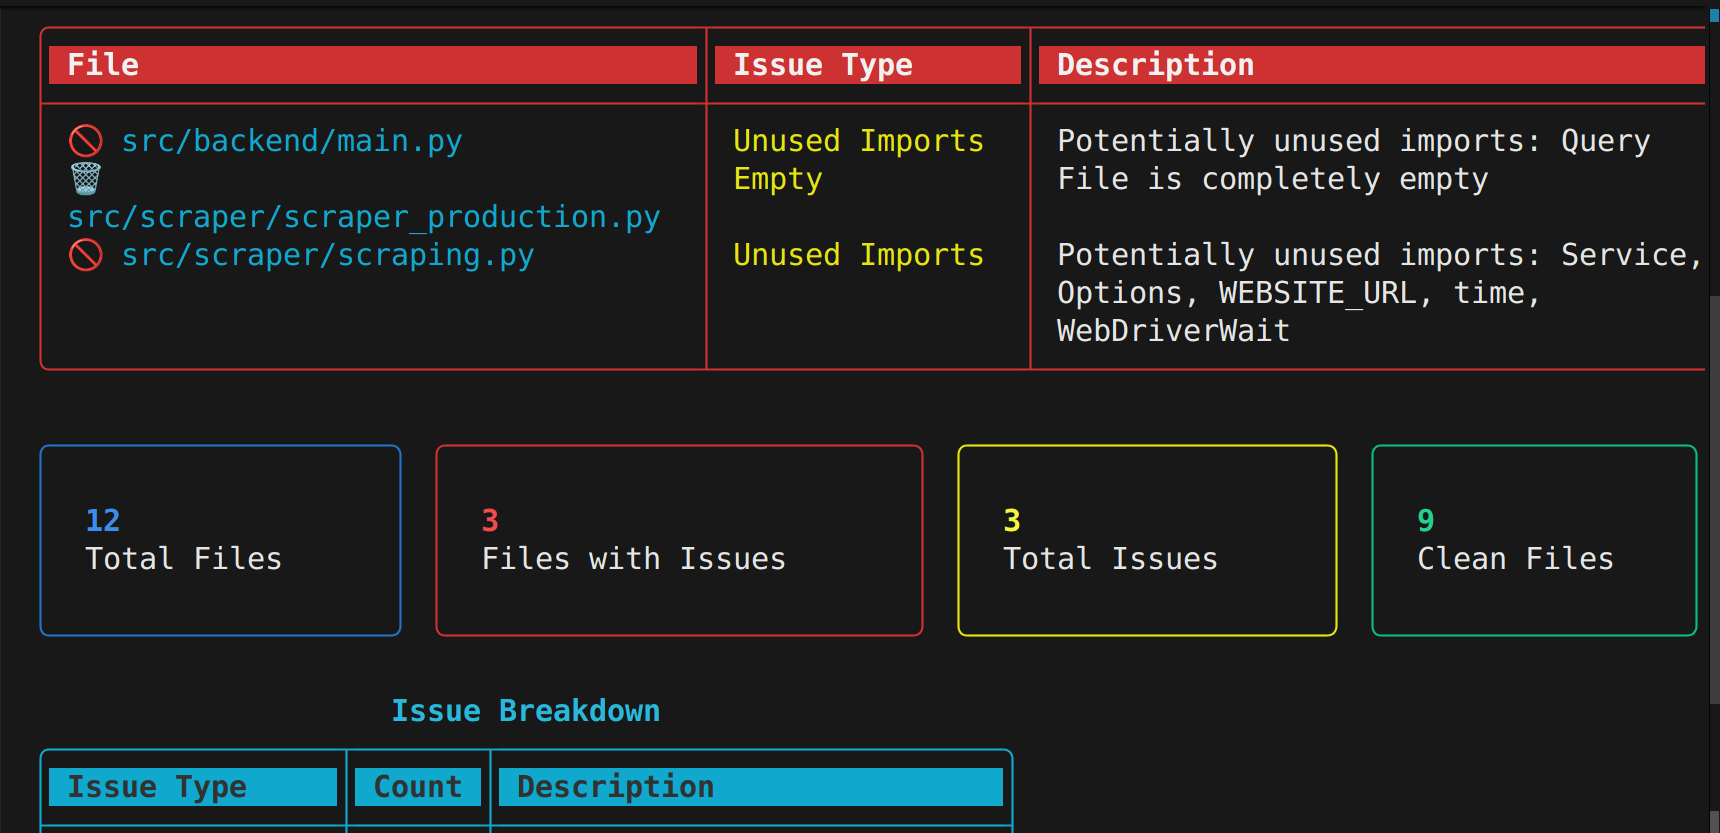The image size is (1720, 833).
Task: Click the trash can icon for empty file
Action: 86,179
